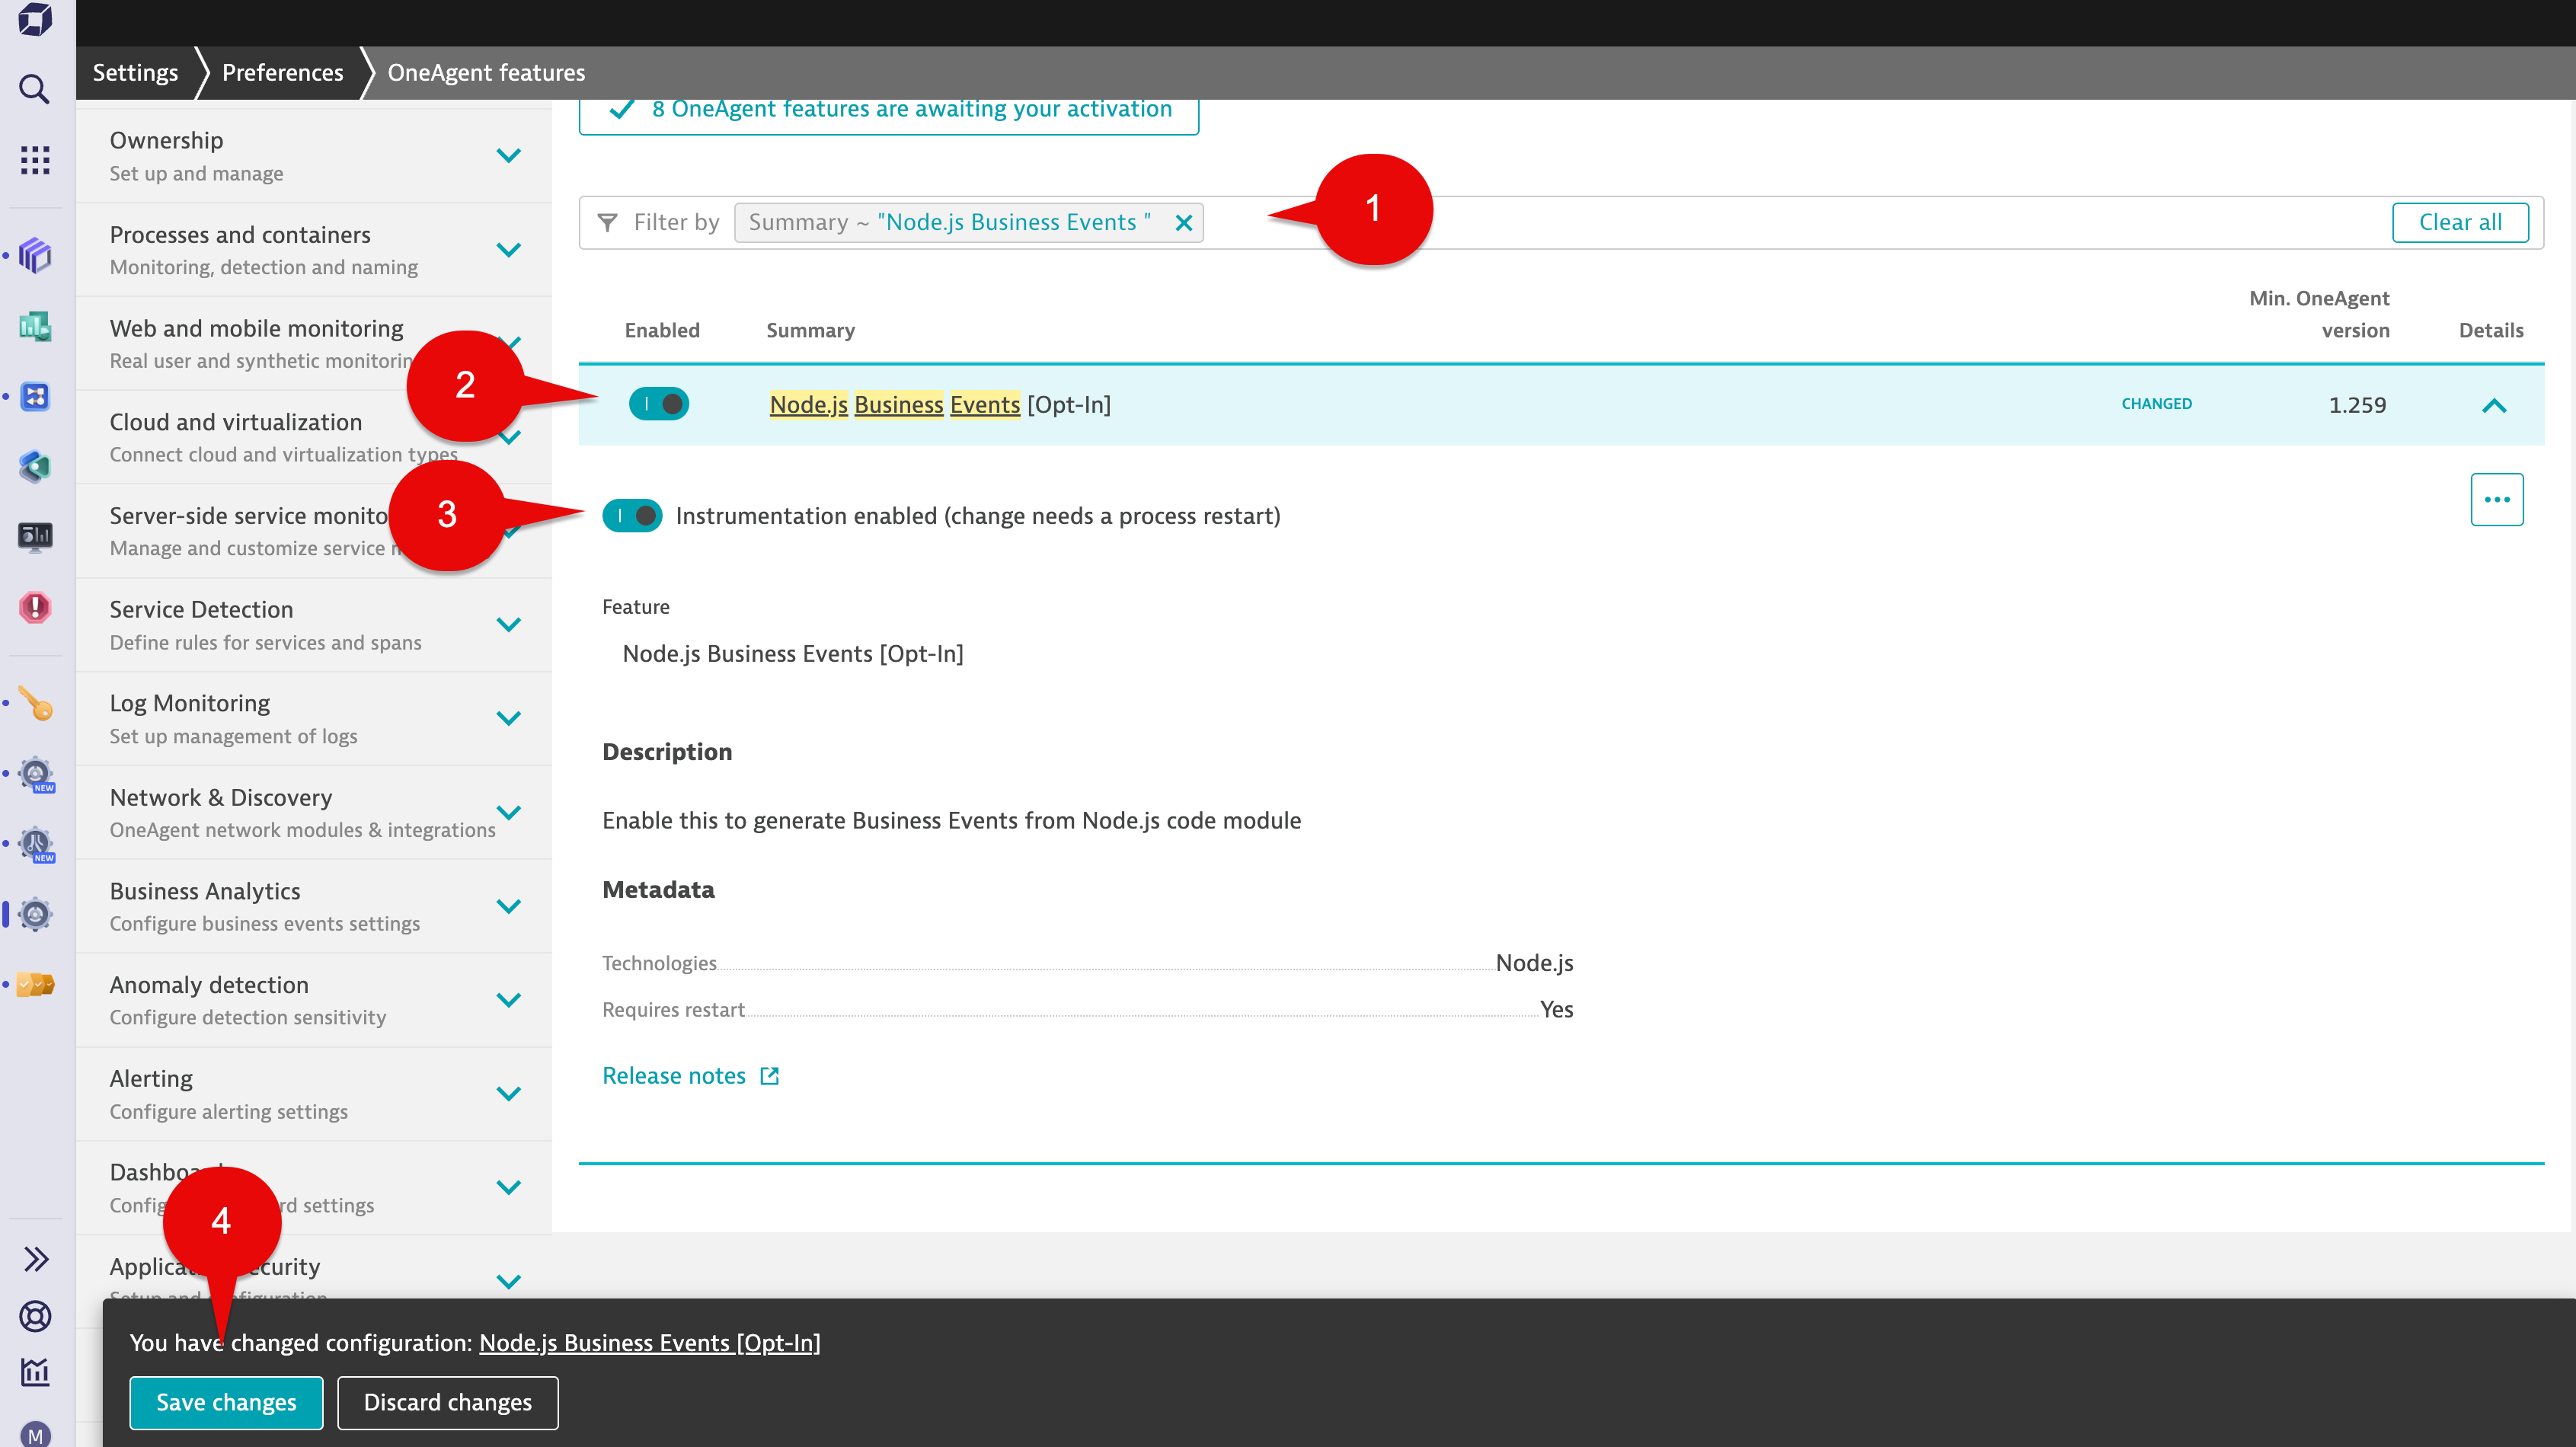
Task: Click the filter funnel icon
Action: [x=607, y=222]
